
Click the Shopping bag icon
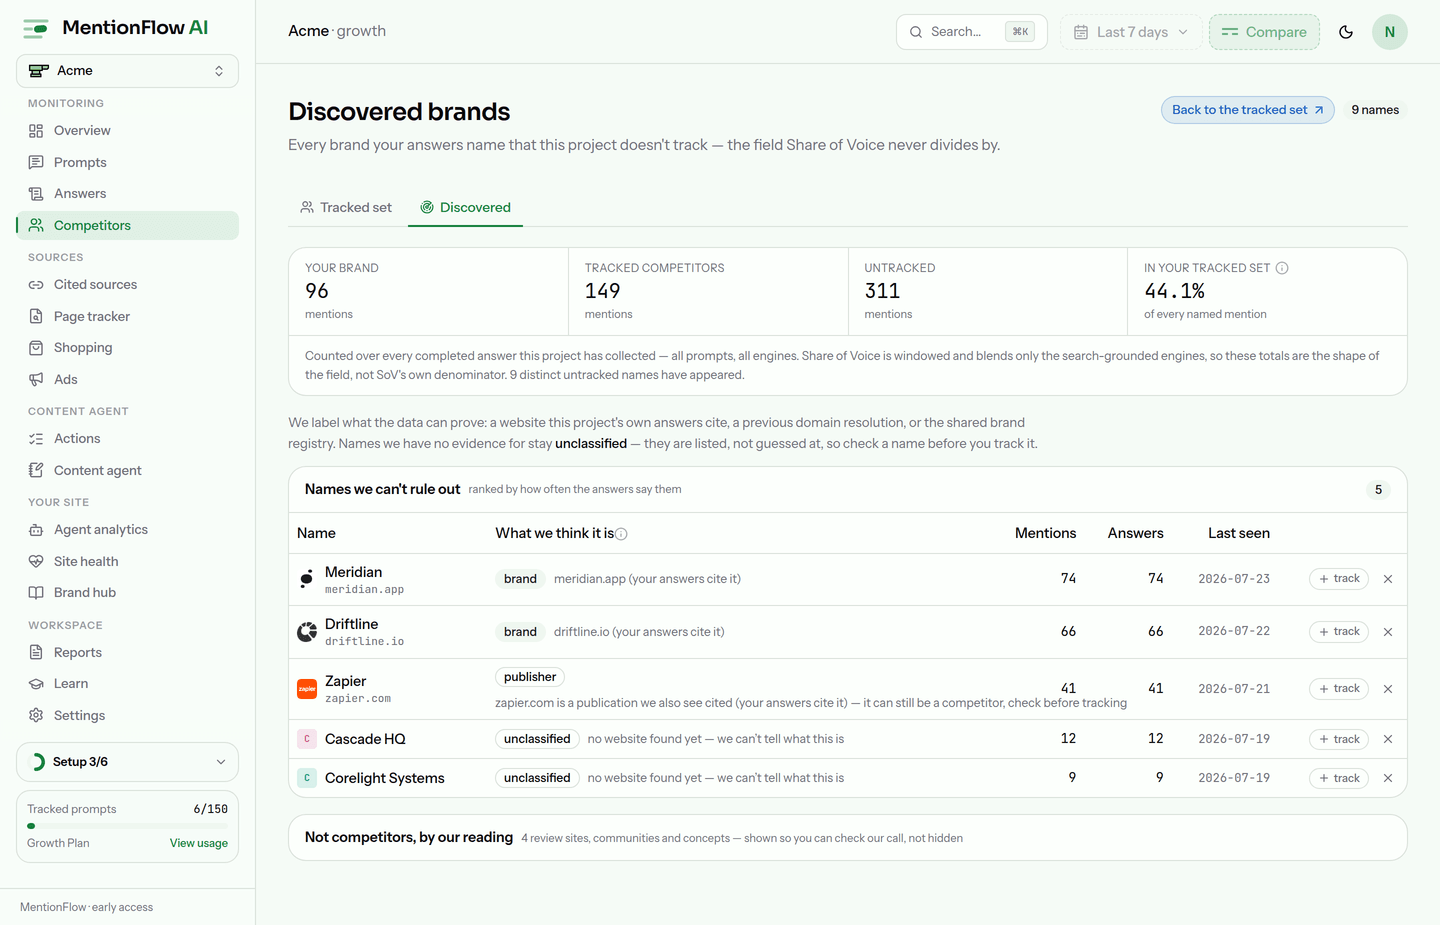tap(36, 348)
